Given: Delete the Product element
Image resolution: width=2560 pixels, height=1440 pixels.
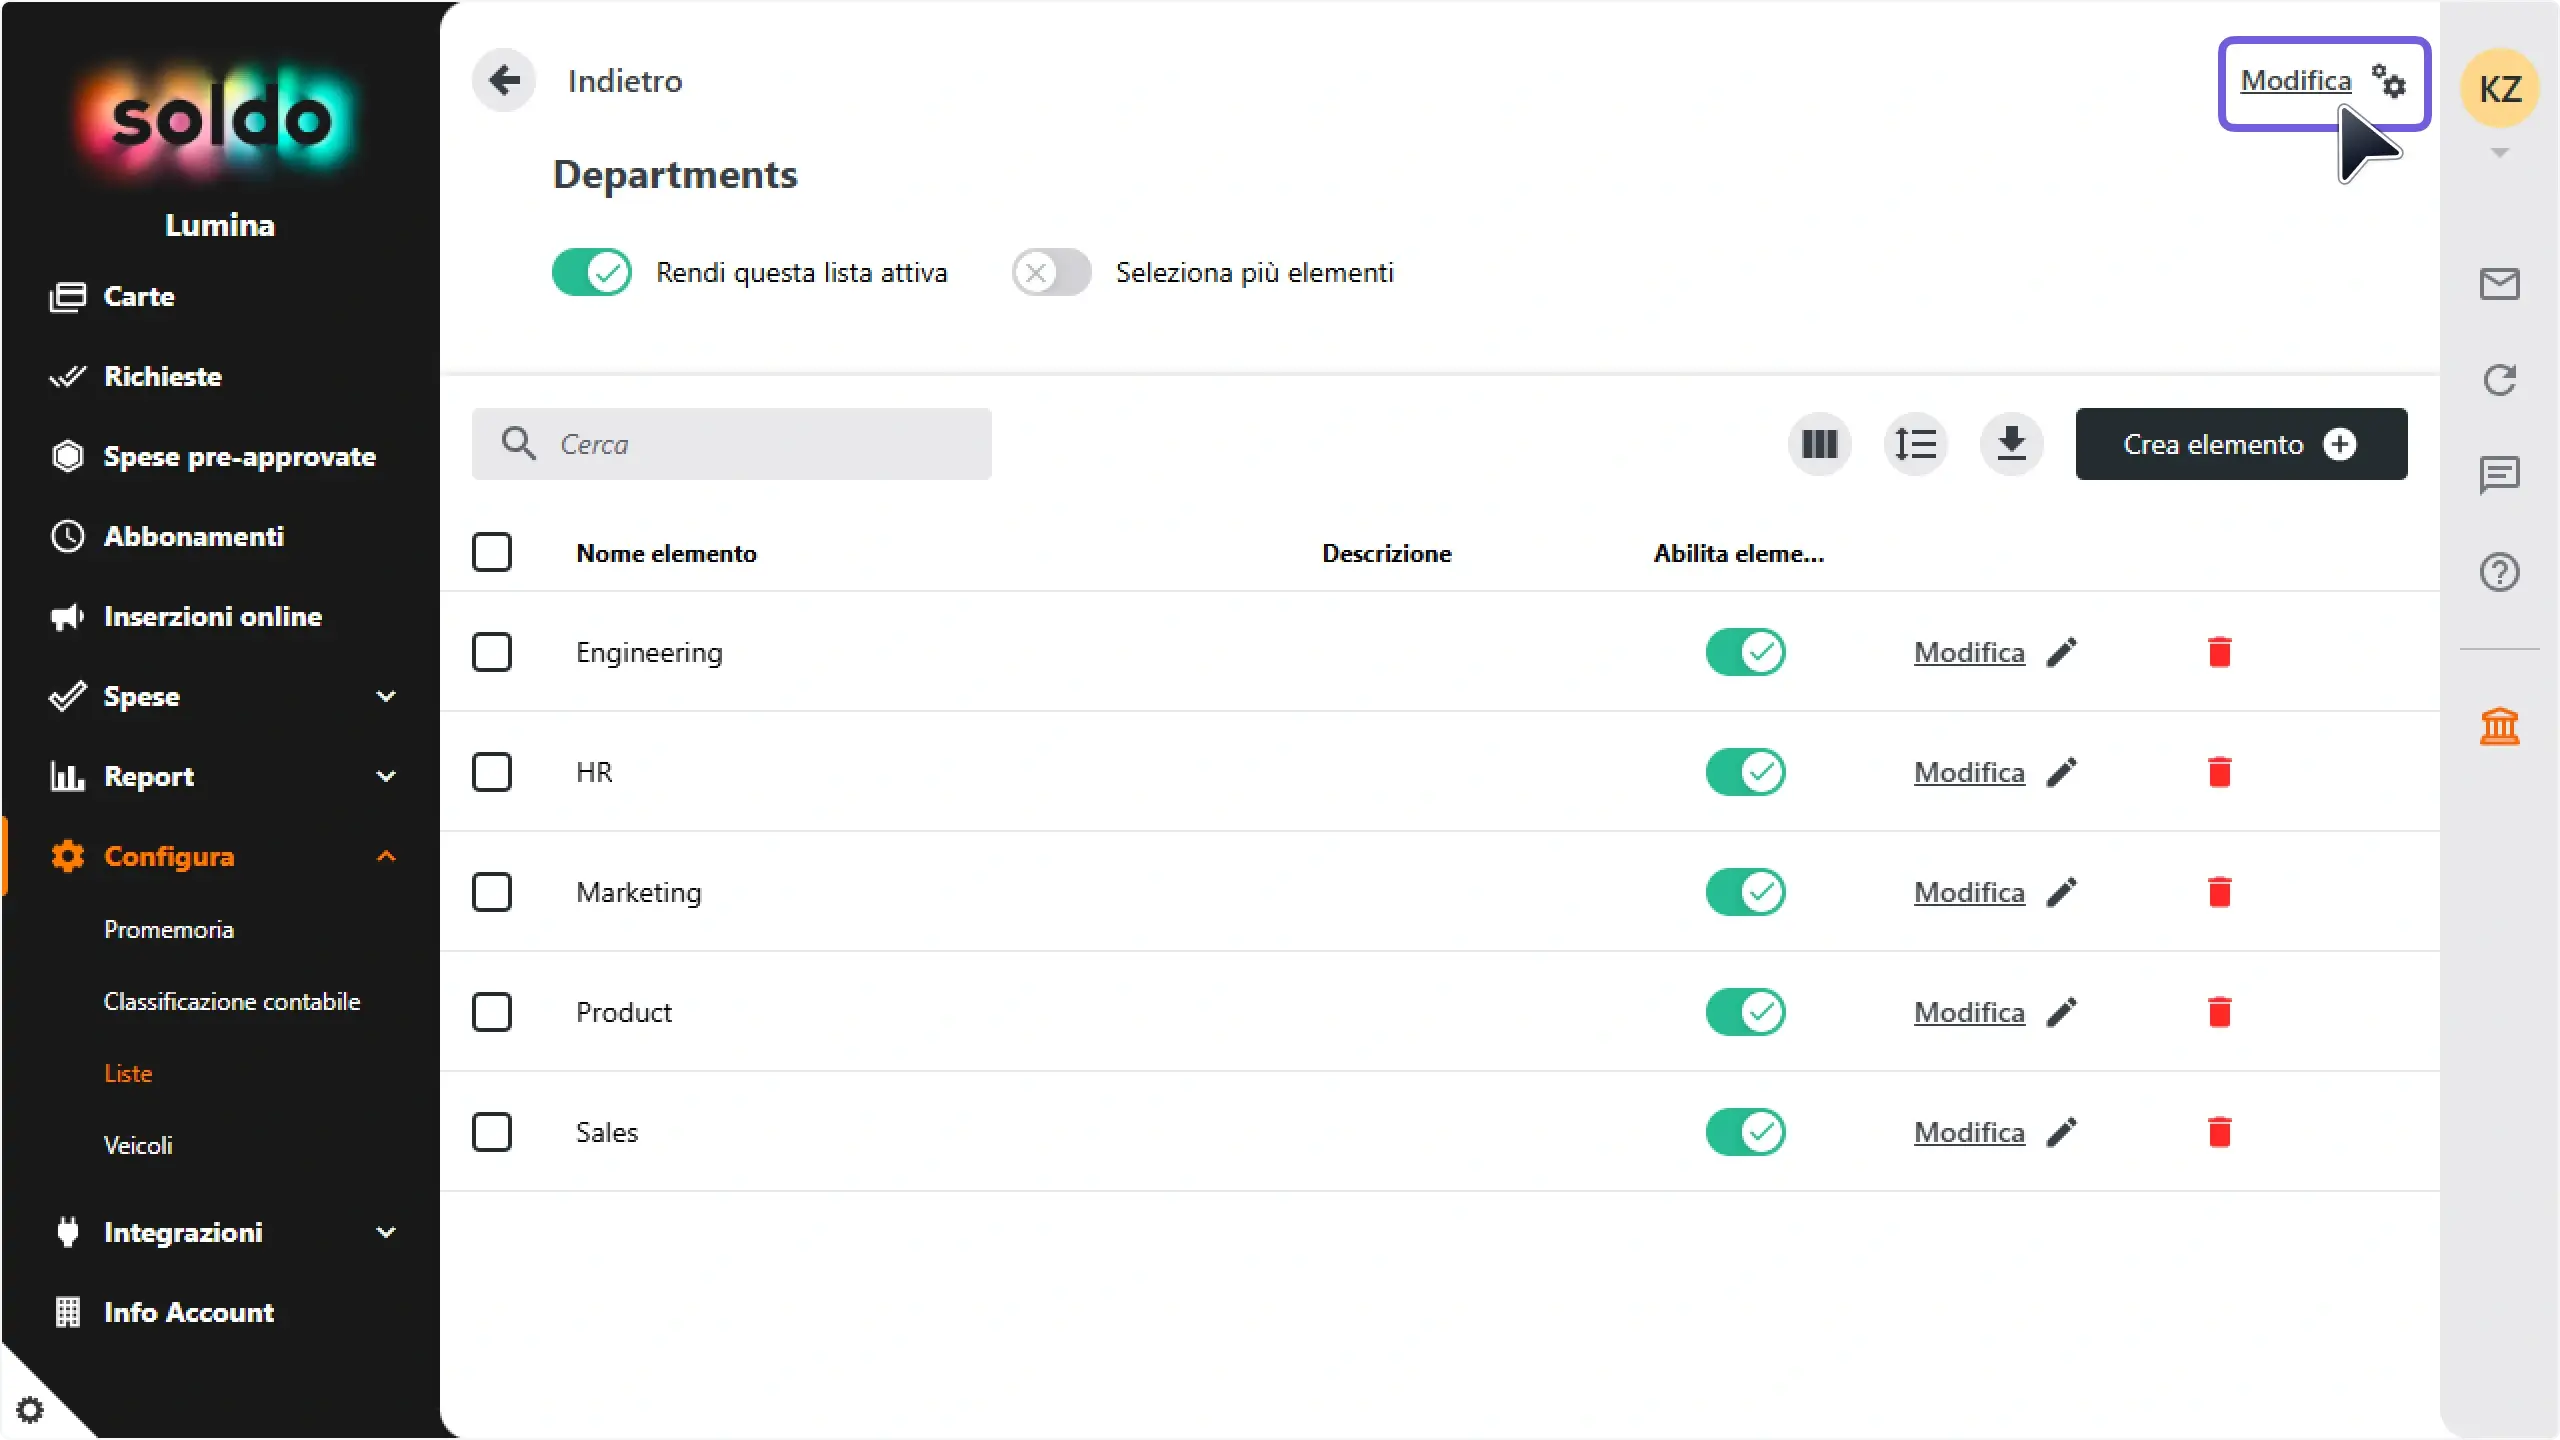Looking at the screenshot, I should coord(2220,1012).
